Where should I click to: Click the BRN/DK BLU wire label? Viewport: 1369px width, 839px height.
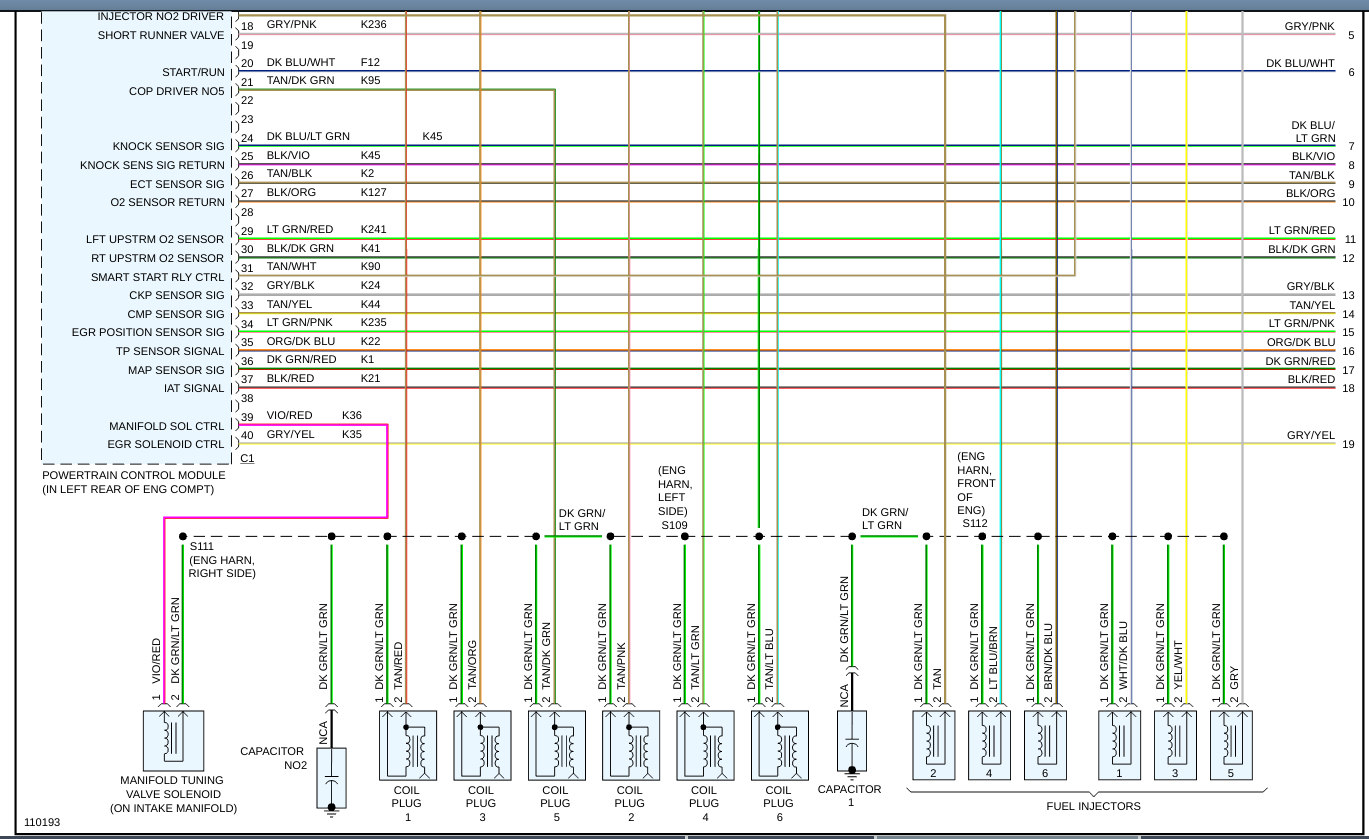(x=1050, y=657)
